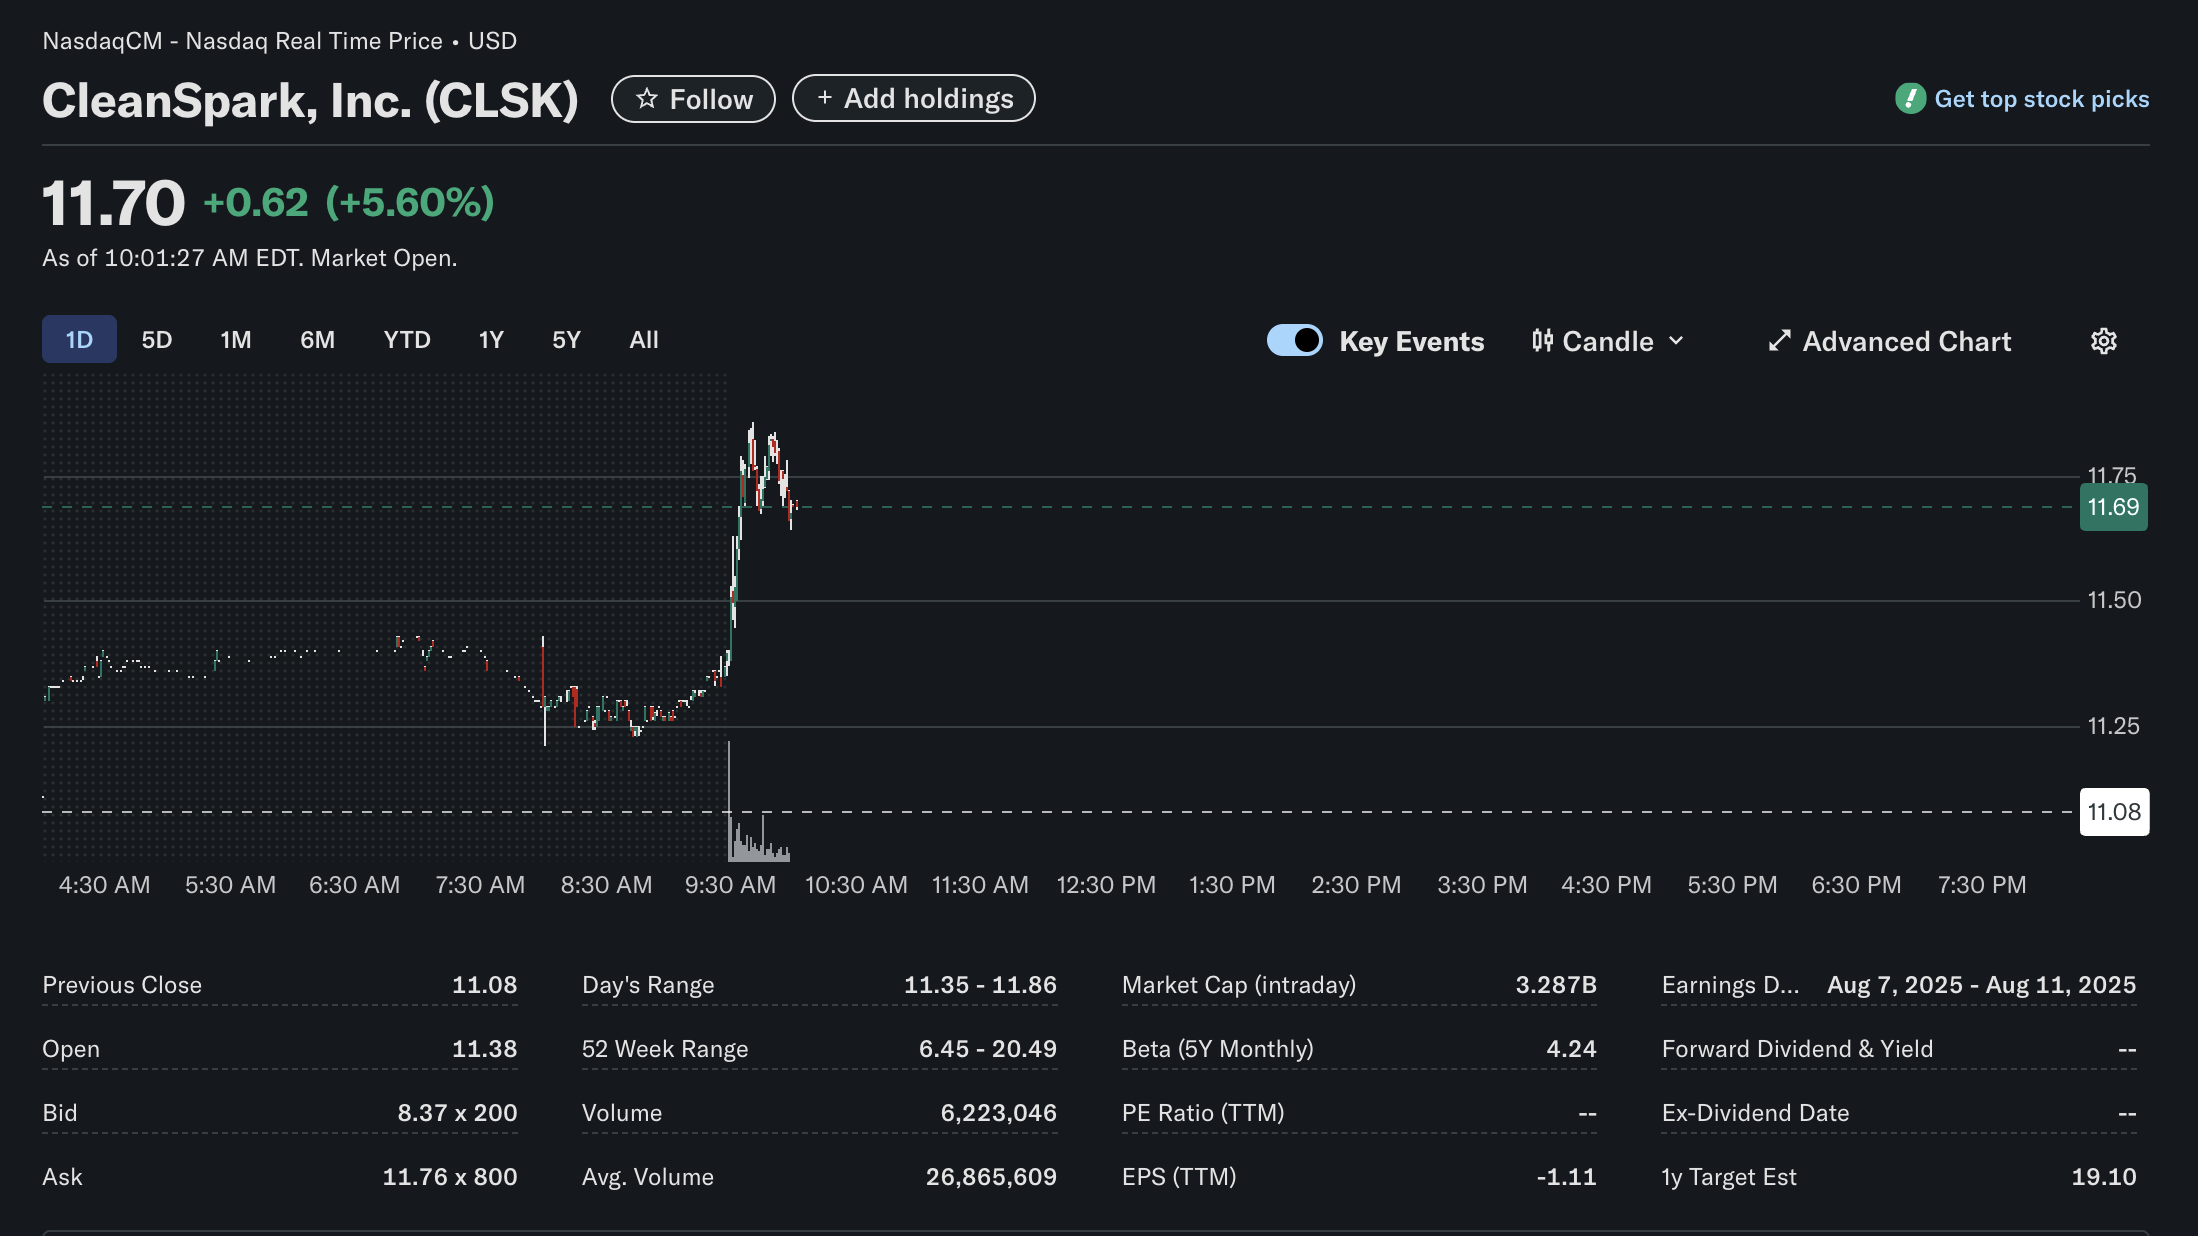This screenshot has height=1236, width=2198.
Task: Click the 11.69 current price chart label
Action: pyautogui.click(x=2113, y=507)
